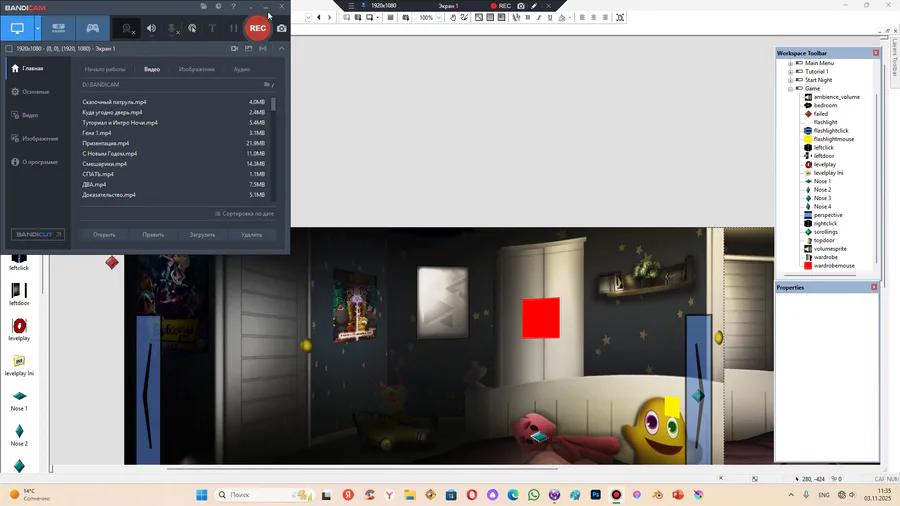This screenshot has height=506, width=900.
Task: Click the Удалить button
Action: (x=251, y=235)
